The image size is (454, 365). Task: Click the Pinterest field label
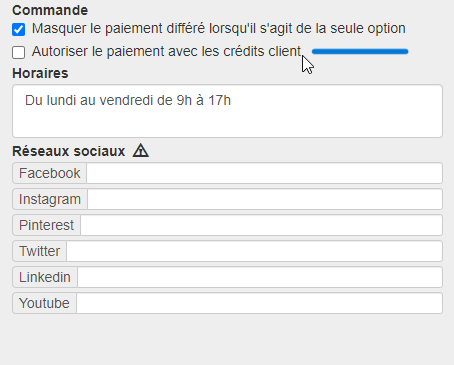pos(47,225)
